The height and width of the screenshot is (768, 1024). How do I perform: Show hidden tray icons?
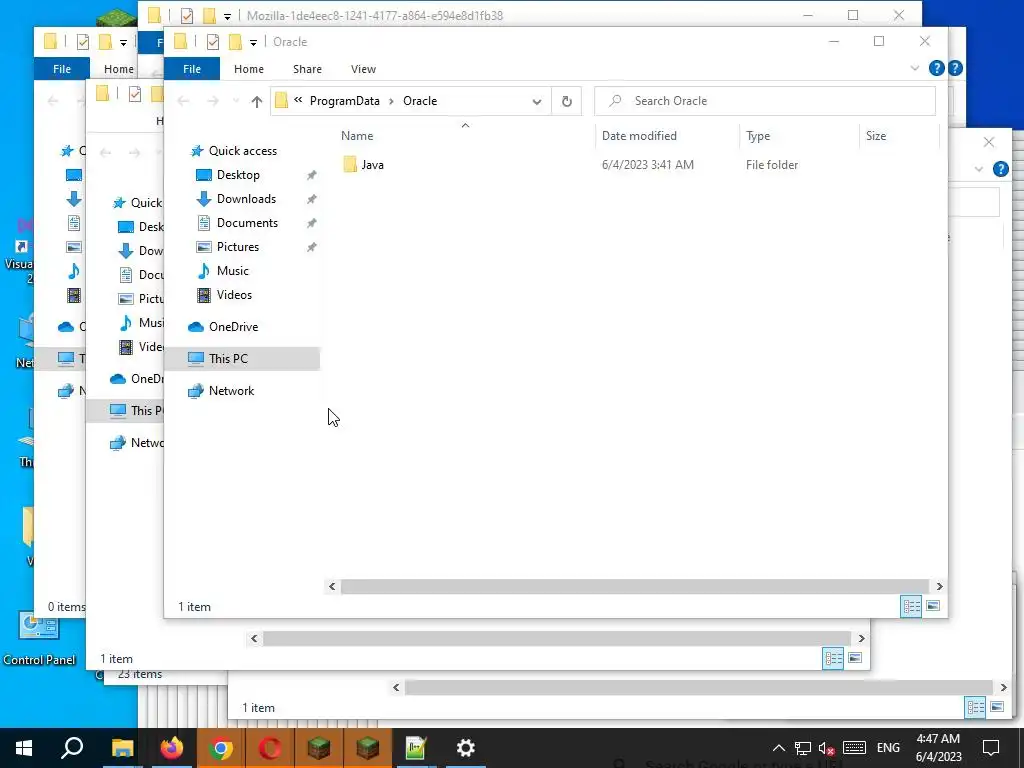779,748
